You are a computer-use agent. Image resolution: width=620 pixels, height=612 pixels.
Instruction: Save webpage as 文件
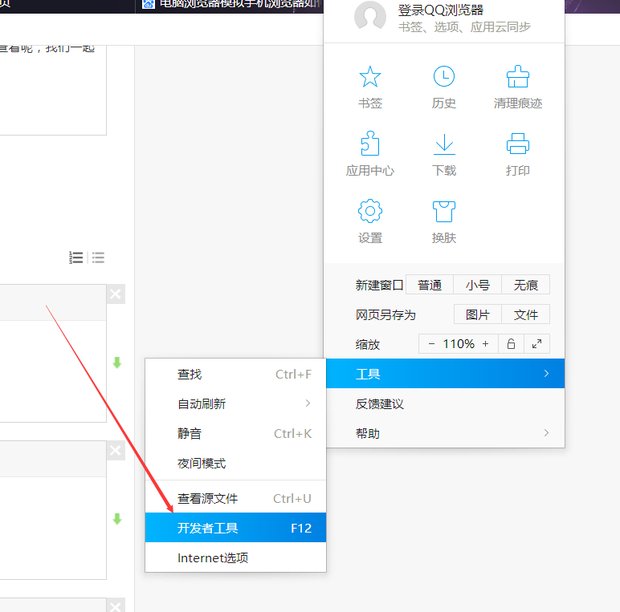coord(525,314)
